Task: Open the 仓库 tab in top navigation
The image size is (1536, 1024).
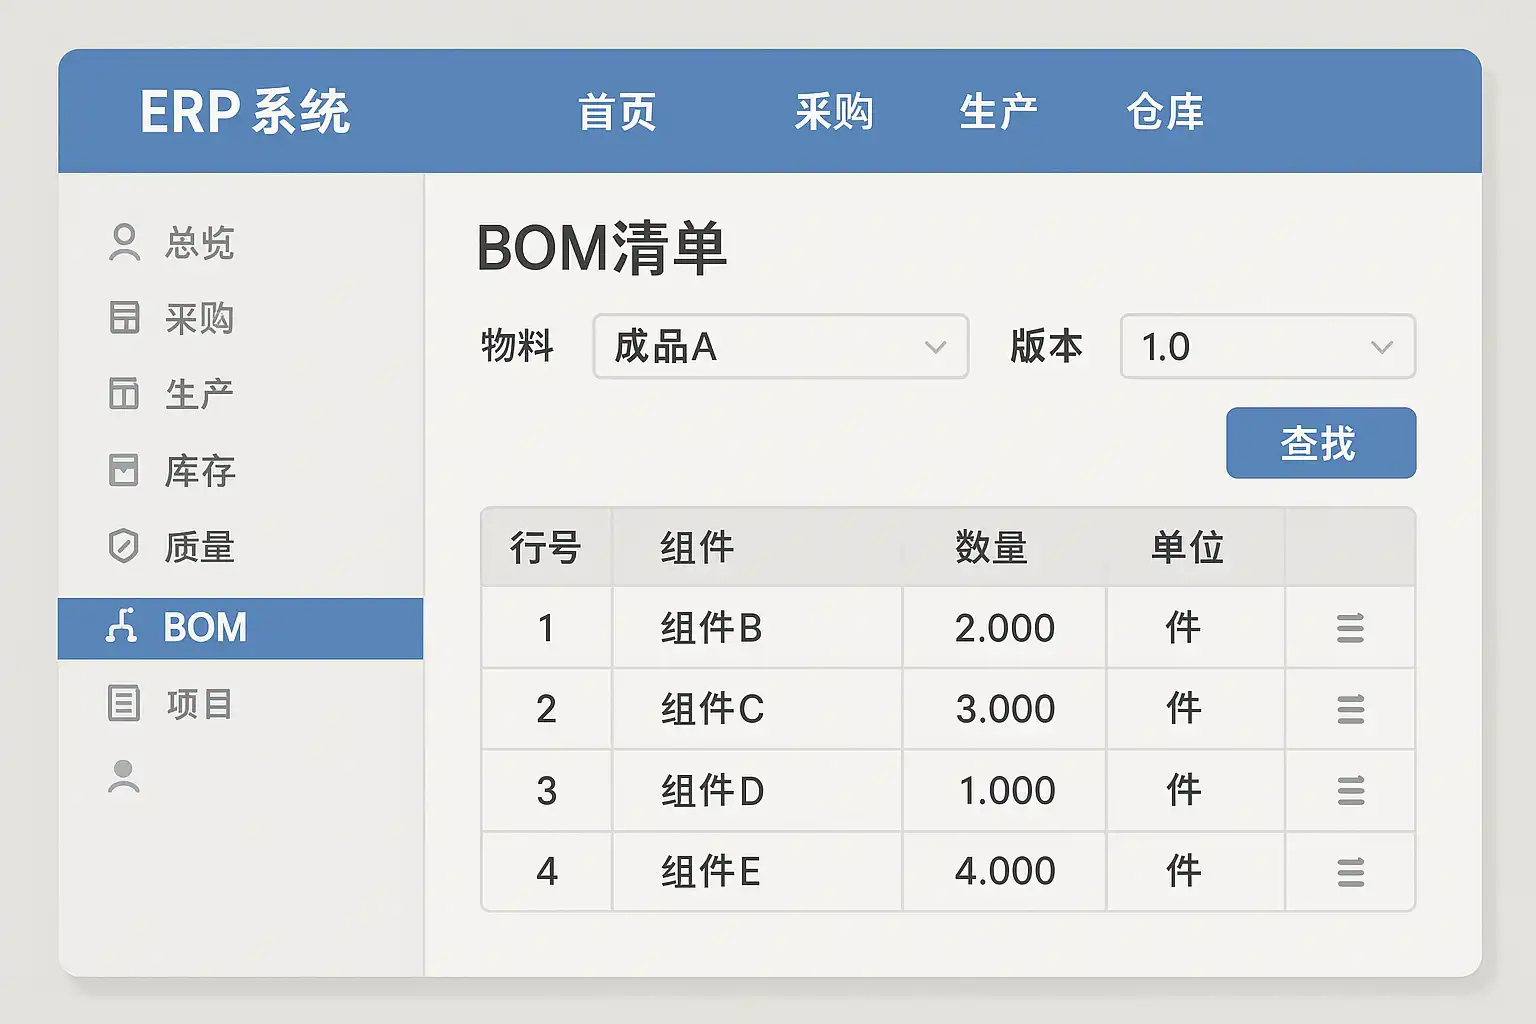Action: (1166, 112)
